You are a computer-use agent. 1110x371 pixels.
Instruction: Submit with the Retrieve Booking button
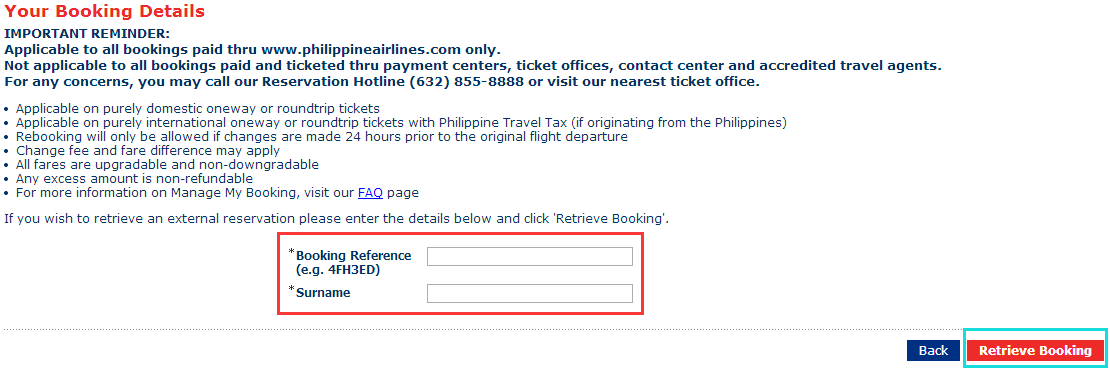click(1035, 350)
